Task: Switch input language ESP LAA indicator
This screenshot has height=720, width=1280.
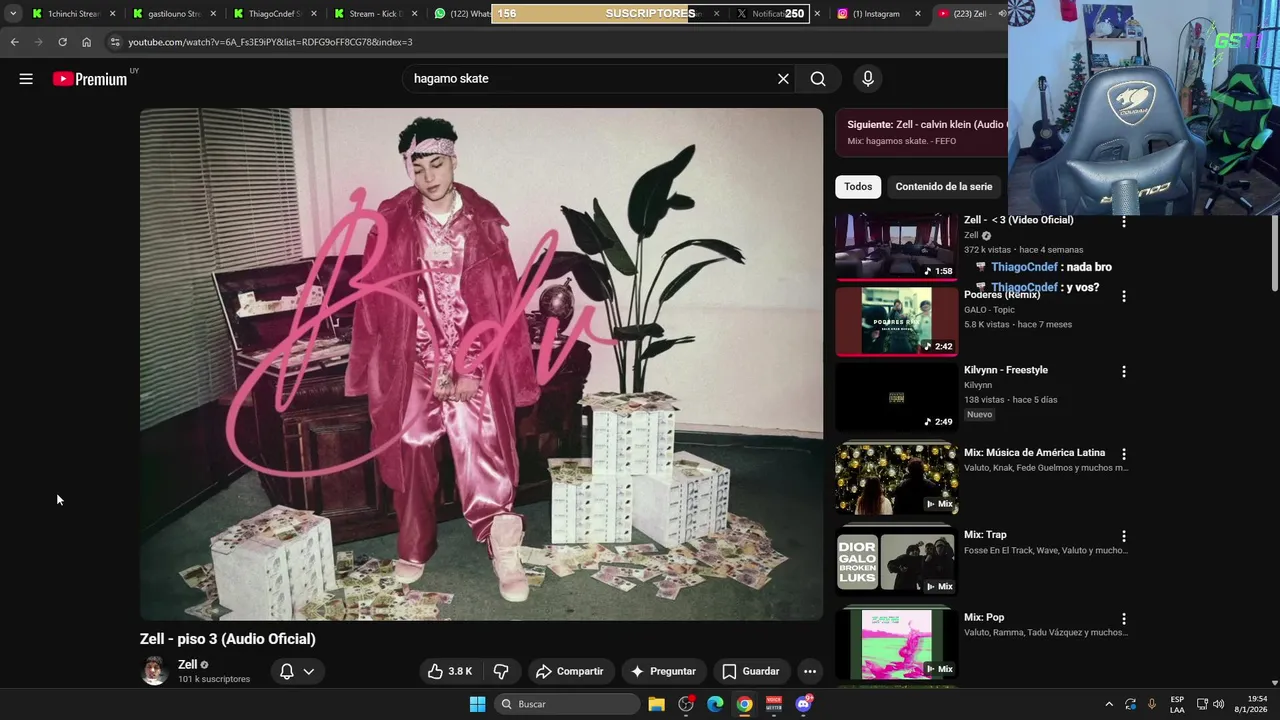Action: coord(1177,704)
